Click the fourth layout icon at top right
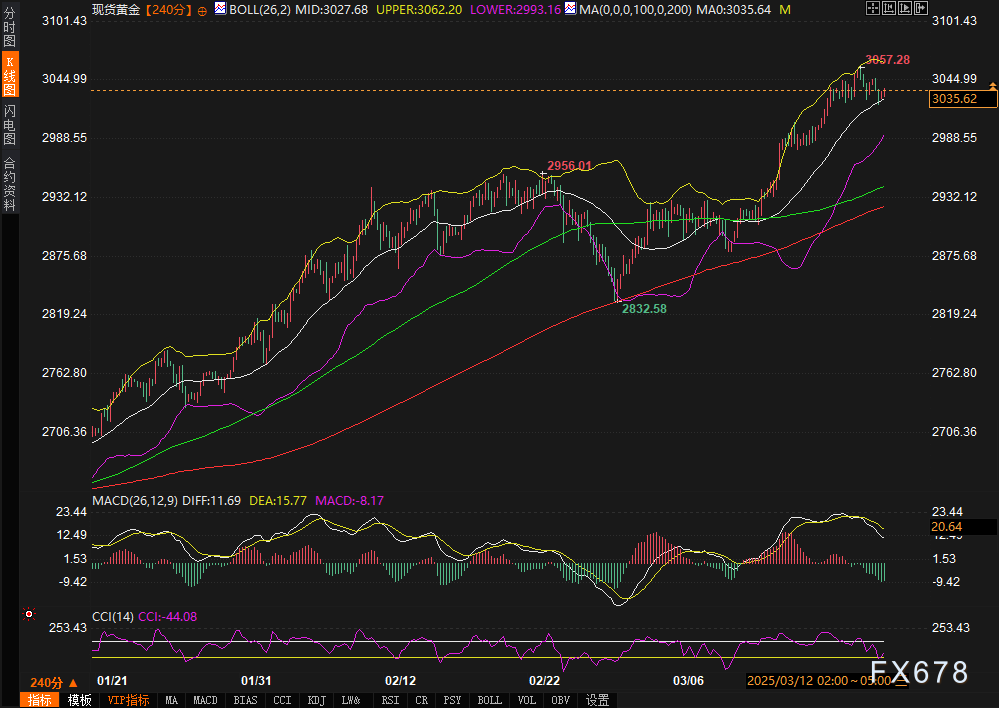Screen dimensions: 999x708 [x=920, y=8]
